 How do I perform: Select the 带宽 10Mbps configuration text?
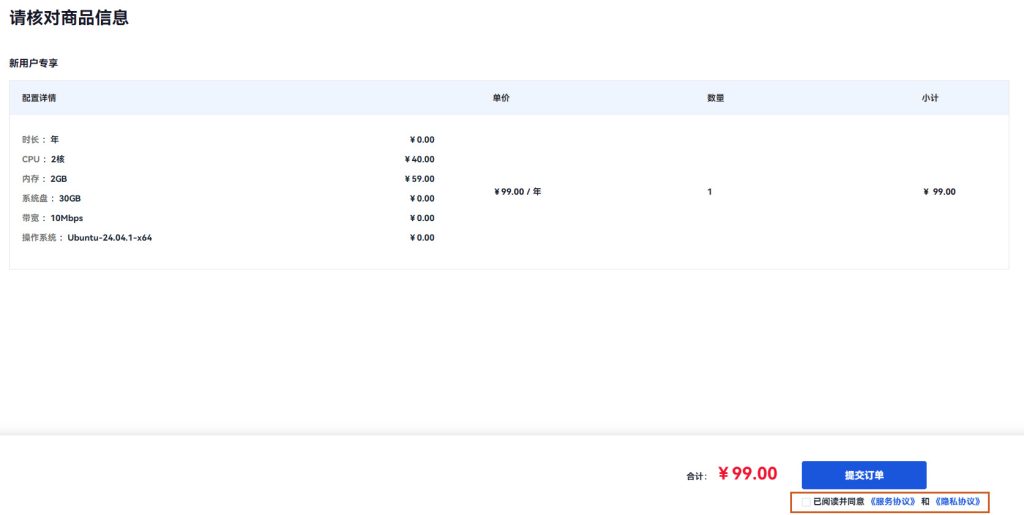[x=52, y=218]
